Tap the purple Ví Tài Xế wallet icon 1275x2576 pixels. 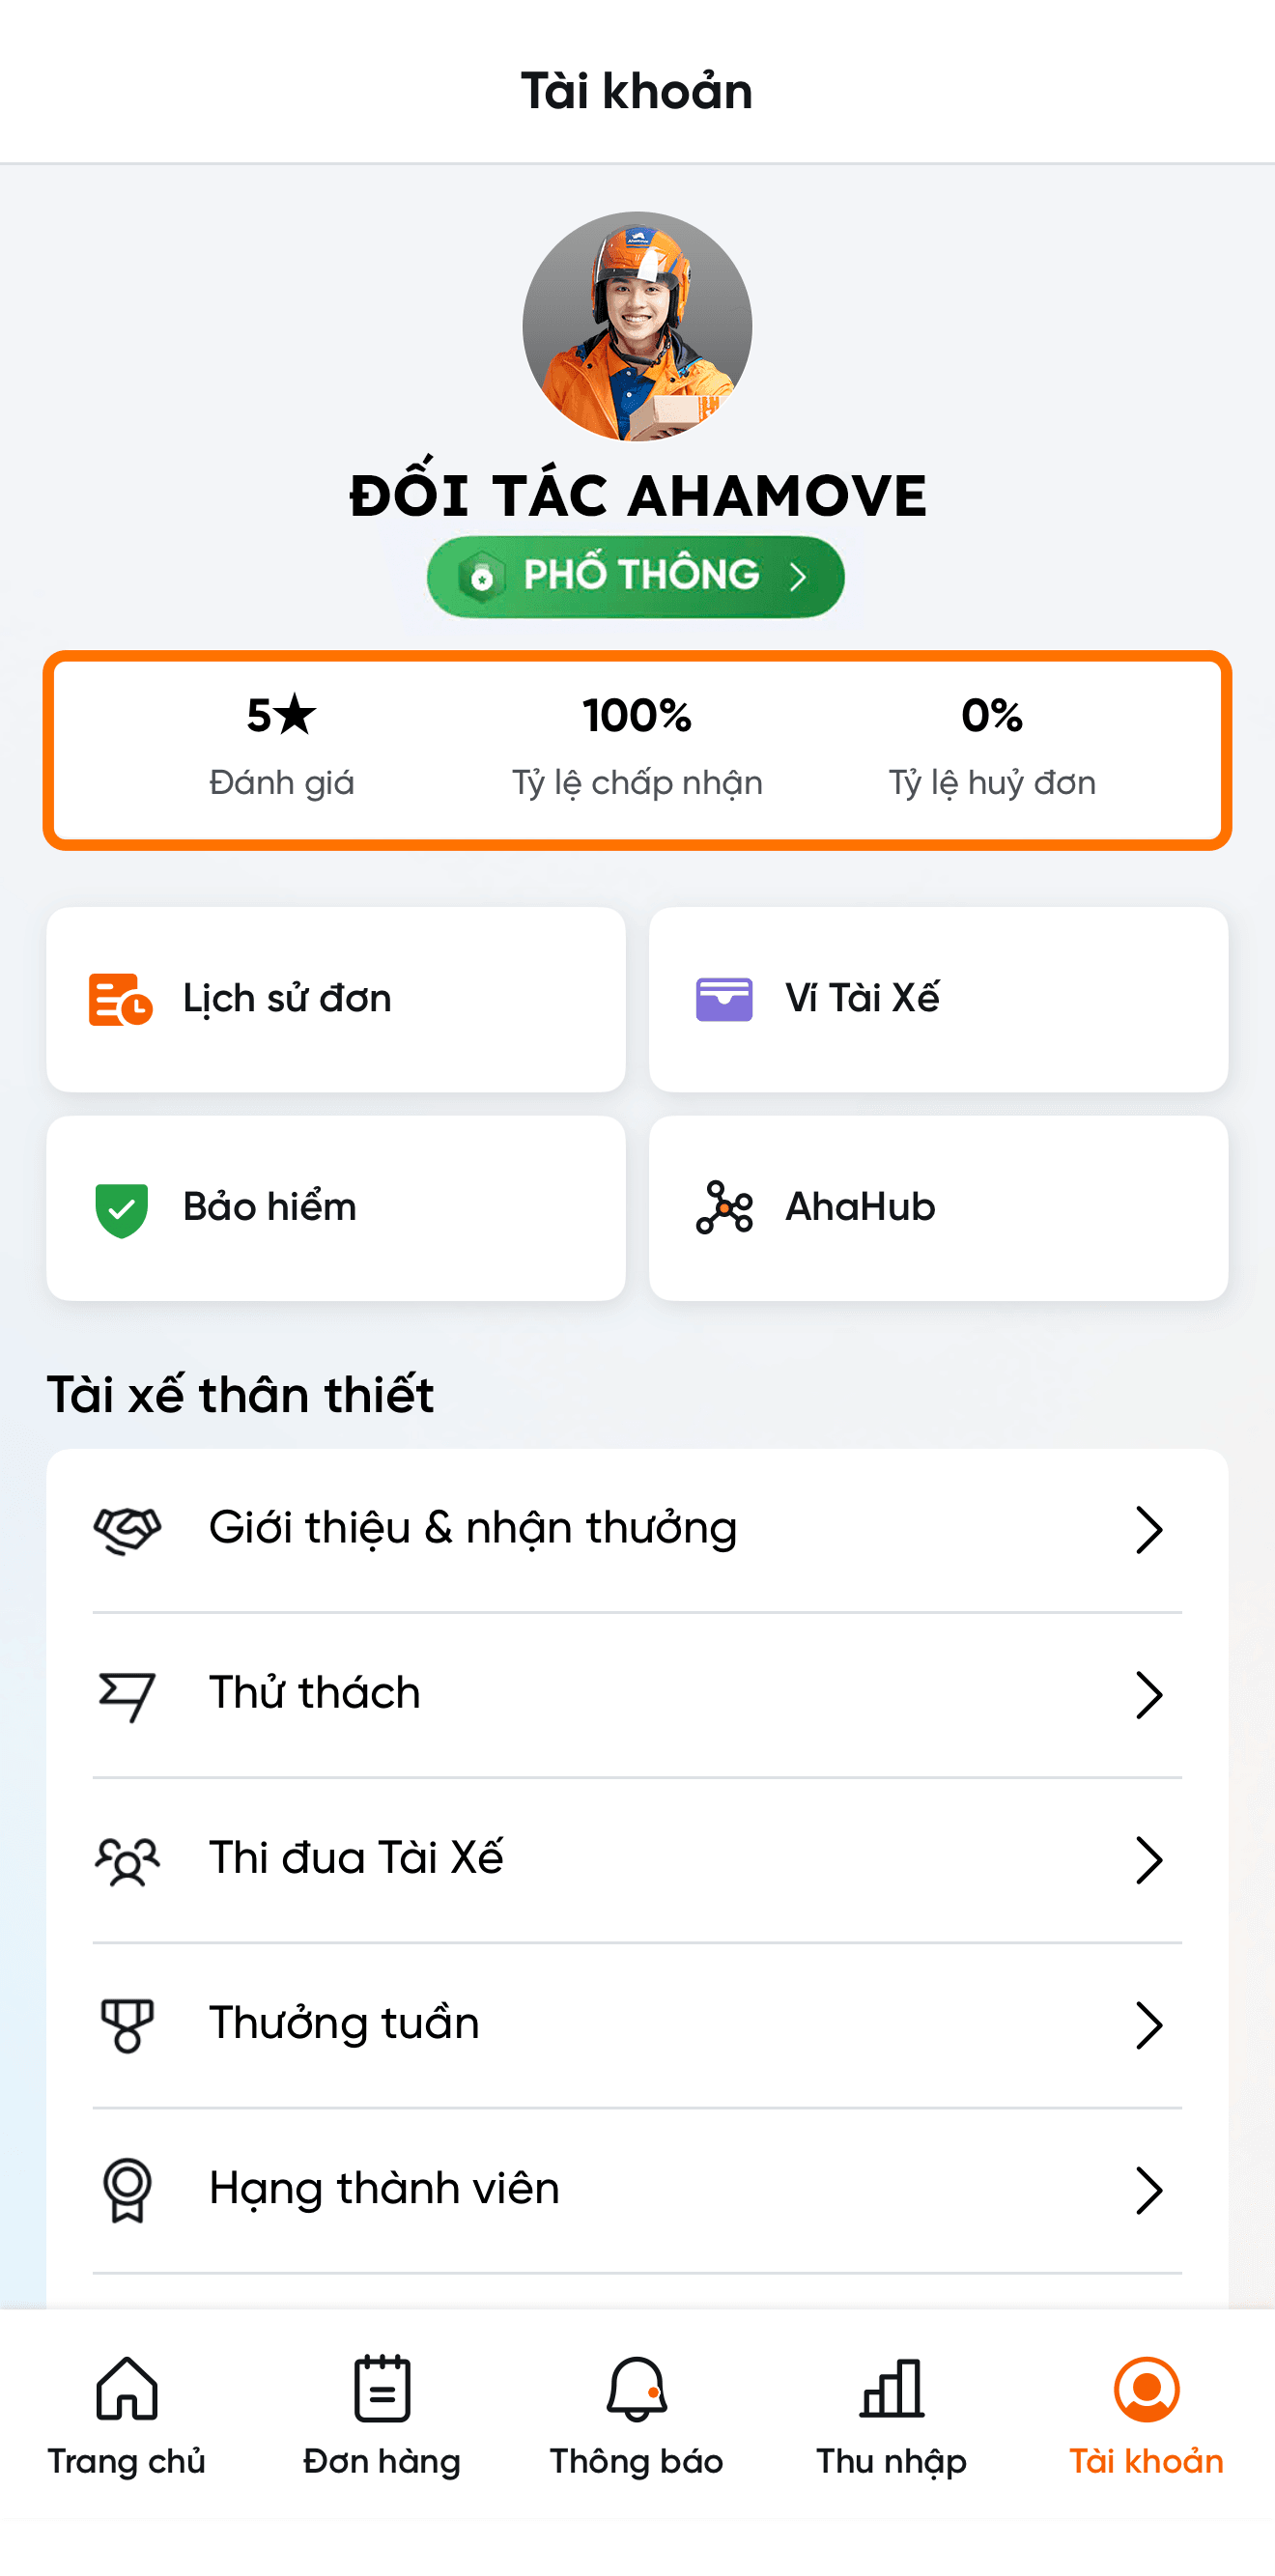pos(724,999)
